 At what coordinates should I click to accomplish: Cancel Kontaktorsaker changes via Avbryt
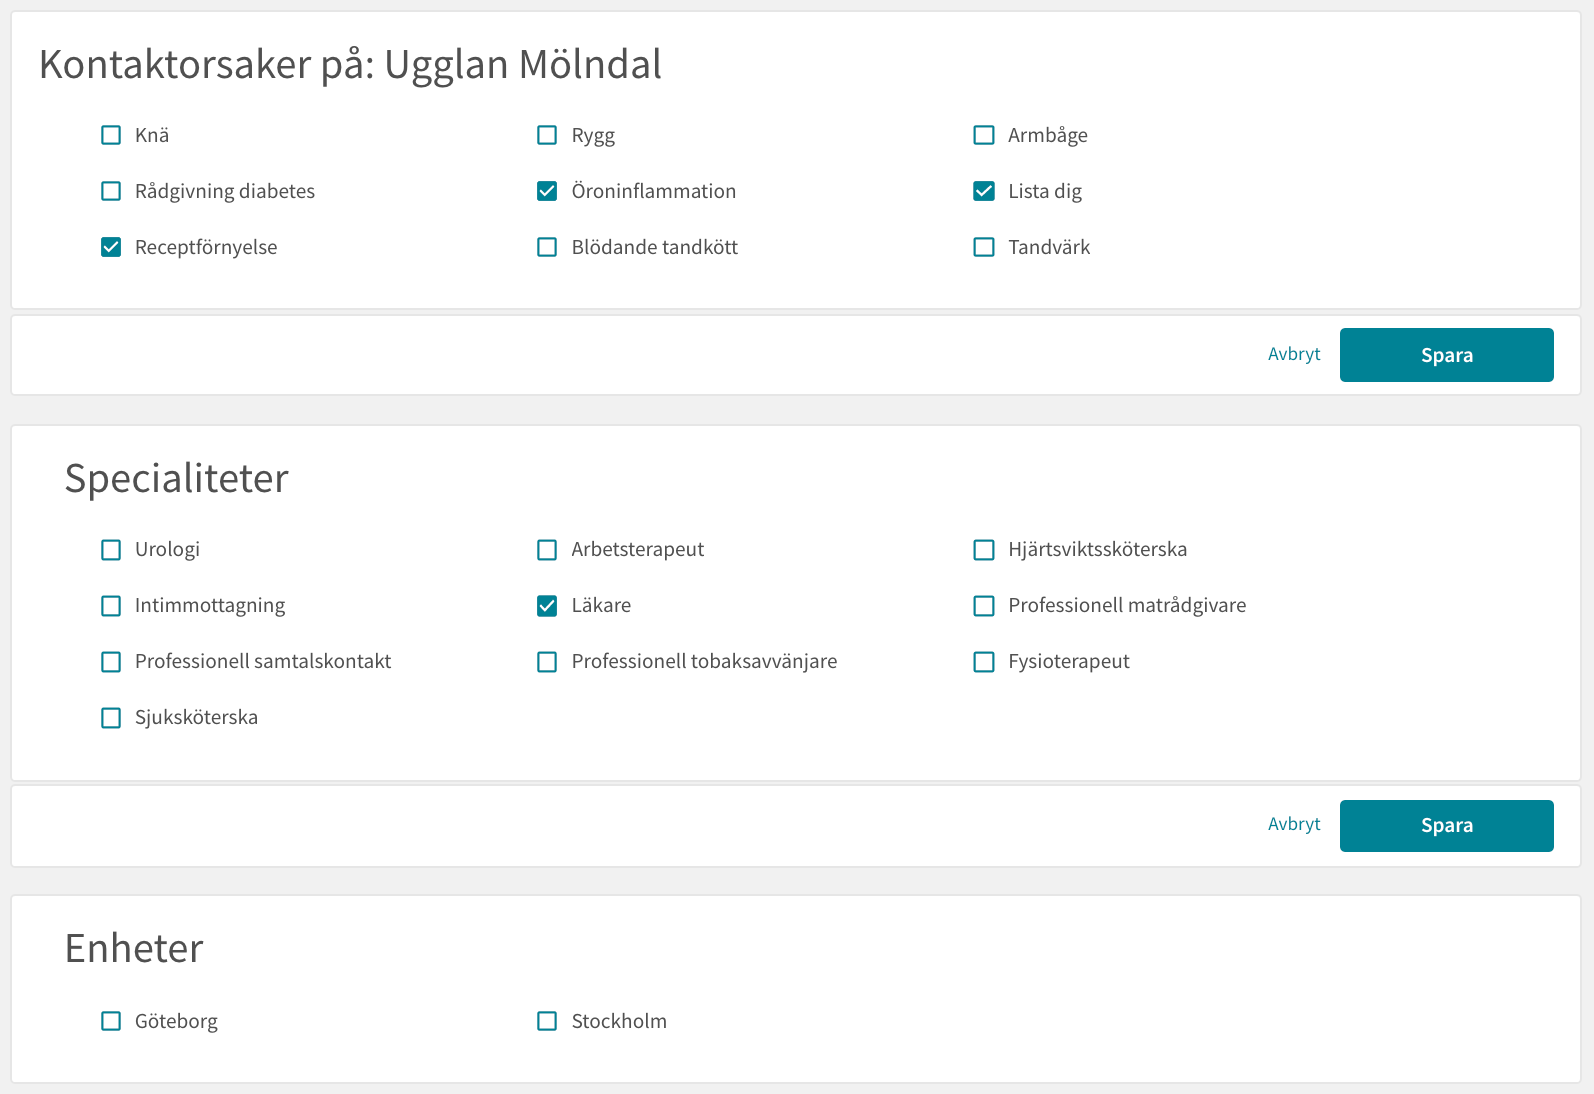pyautogui.click(x=1294, y=354)
